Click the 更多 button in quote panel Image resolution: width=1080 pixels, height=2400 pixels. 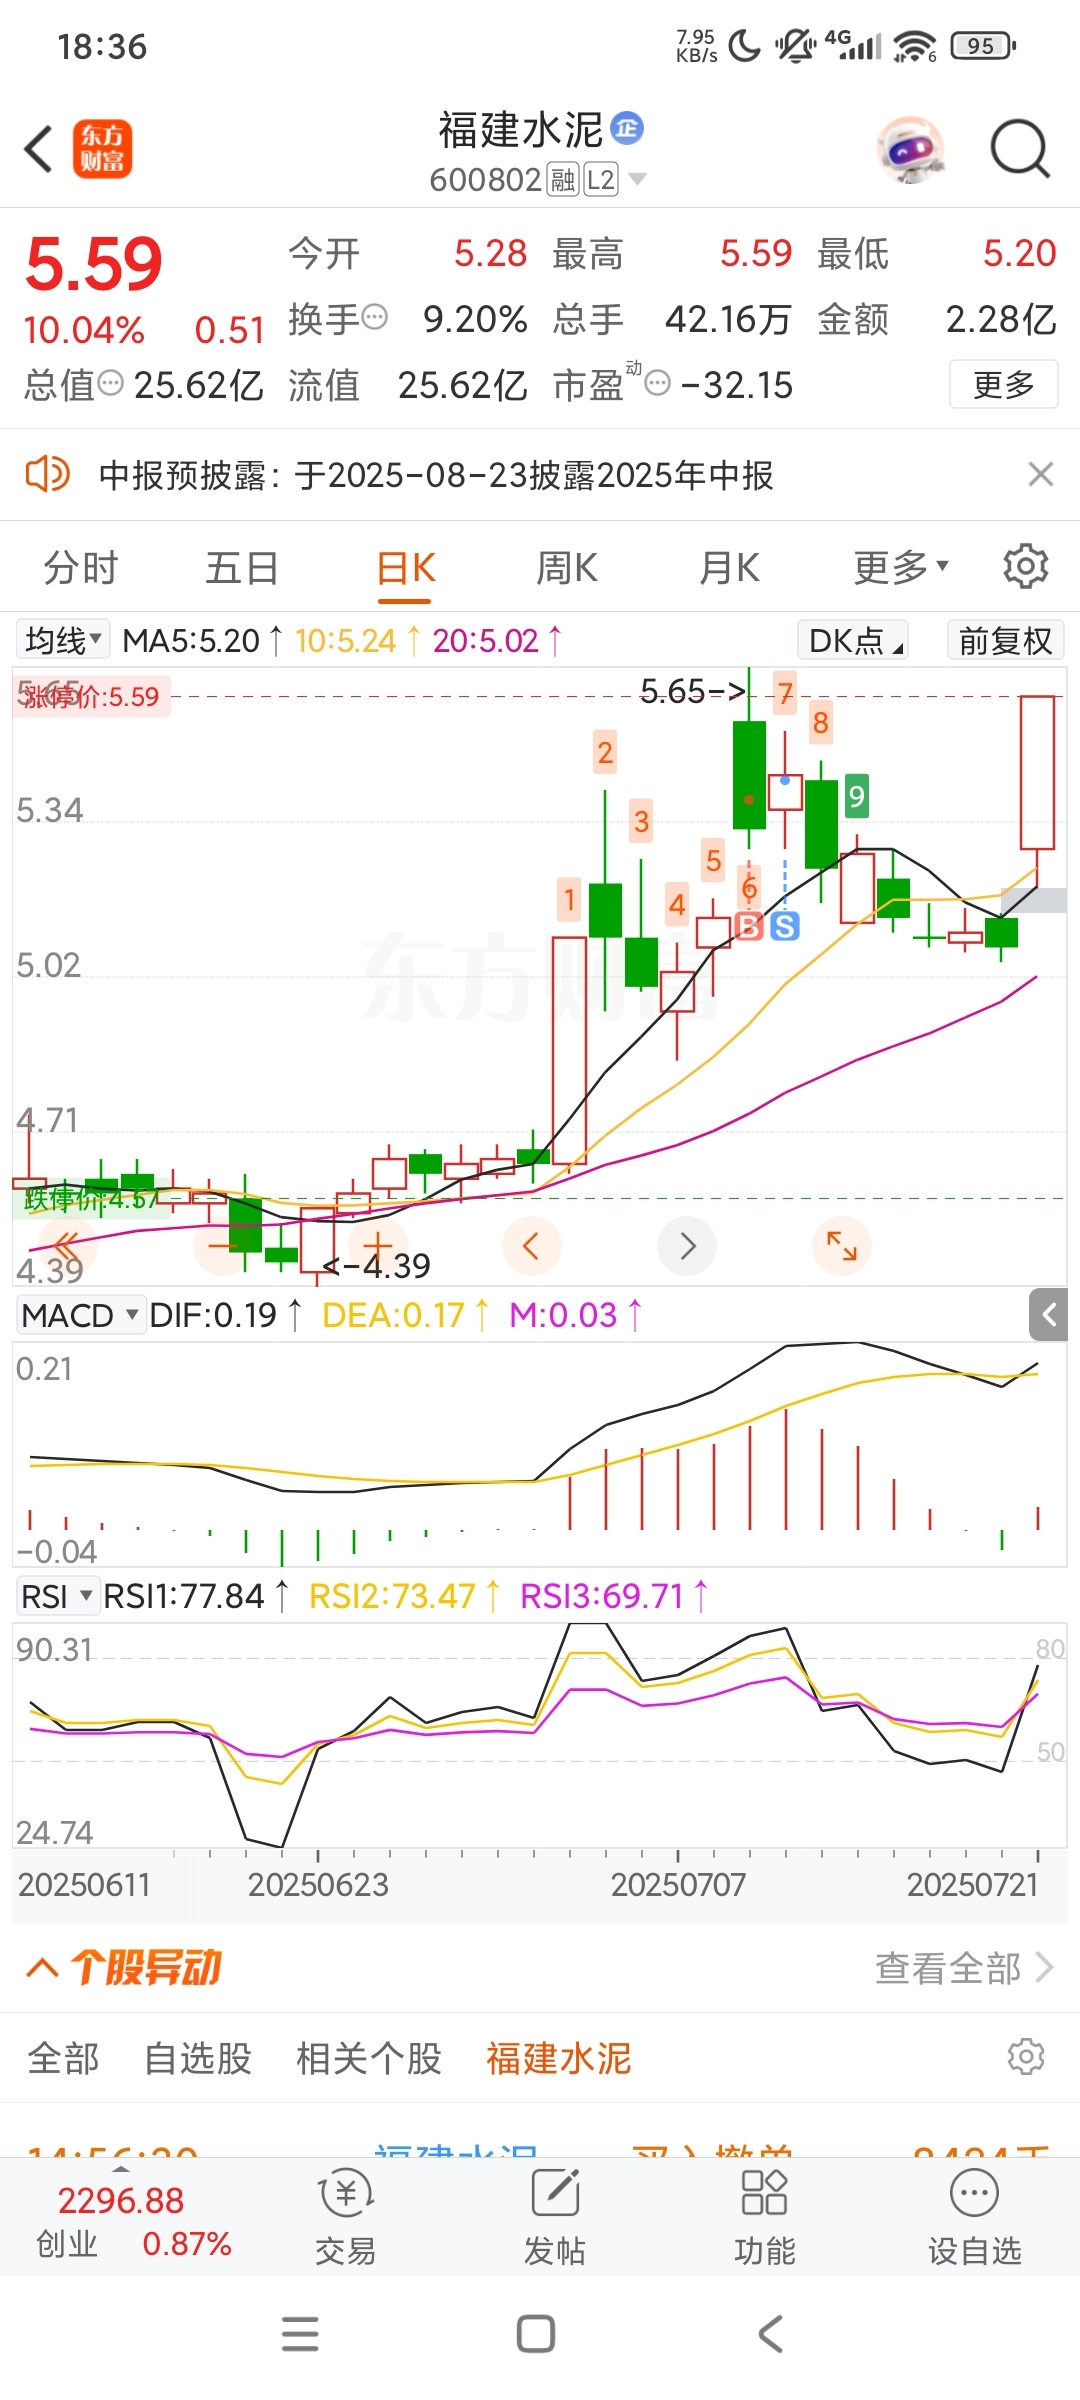(1003, 384)
